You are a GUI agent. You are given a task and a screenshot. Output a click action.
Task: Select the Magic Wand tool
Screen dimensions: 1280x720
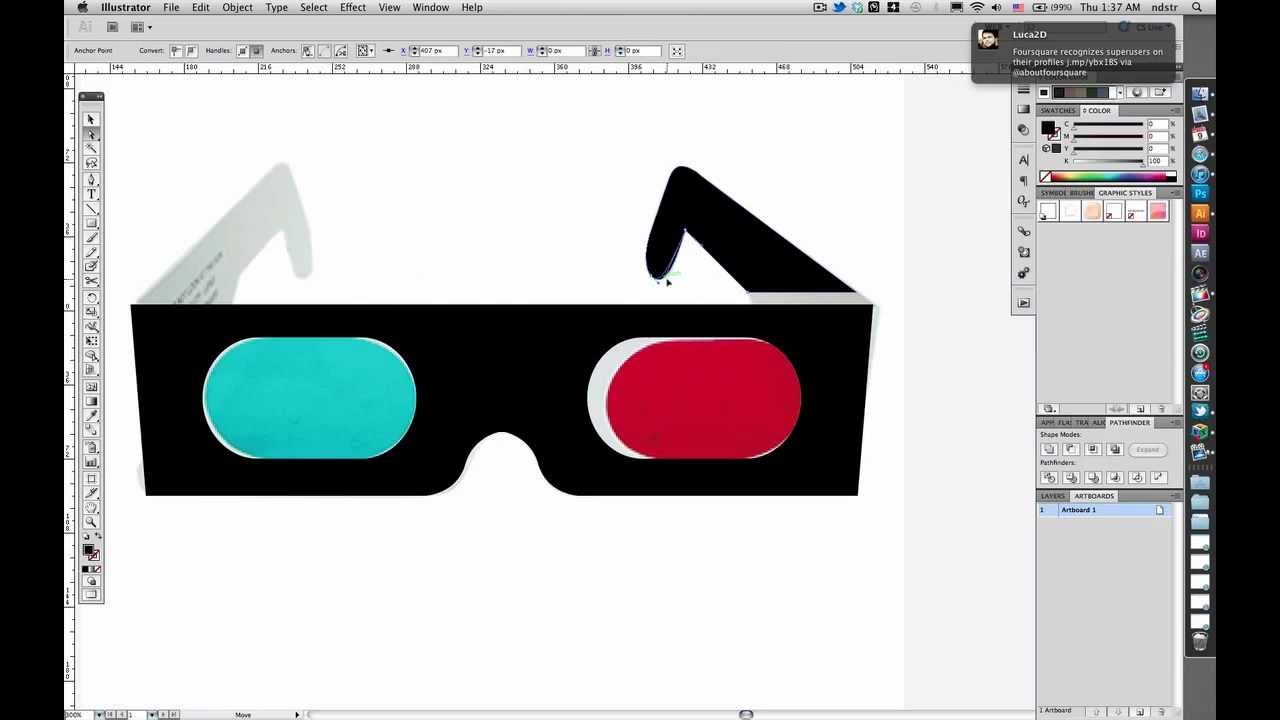(x=91, y=148)
